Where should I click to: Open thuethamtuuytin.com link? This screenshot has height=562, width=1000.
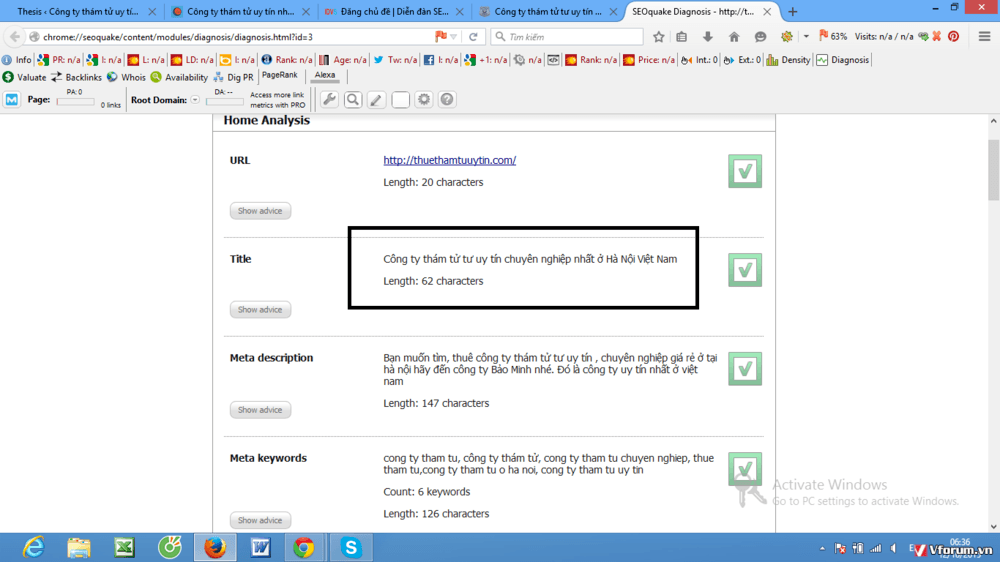click(450, 160)
